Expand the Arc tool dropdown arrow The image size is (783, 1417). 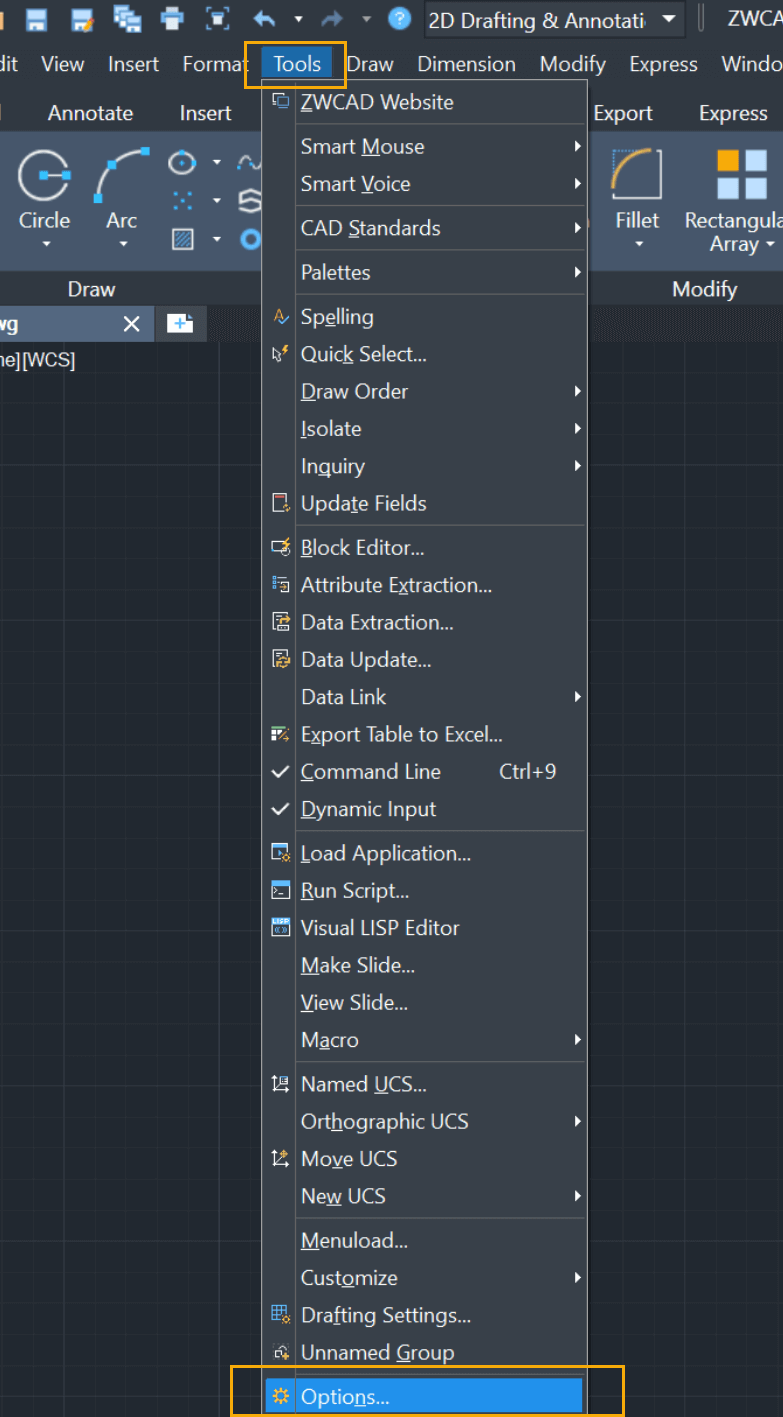click(122, 244)
